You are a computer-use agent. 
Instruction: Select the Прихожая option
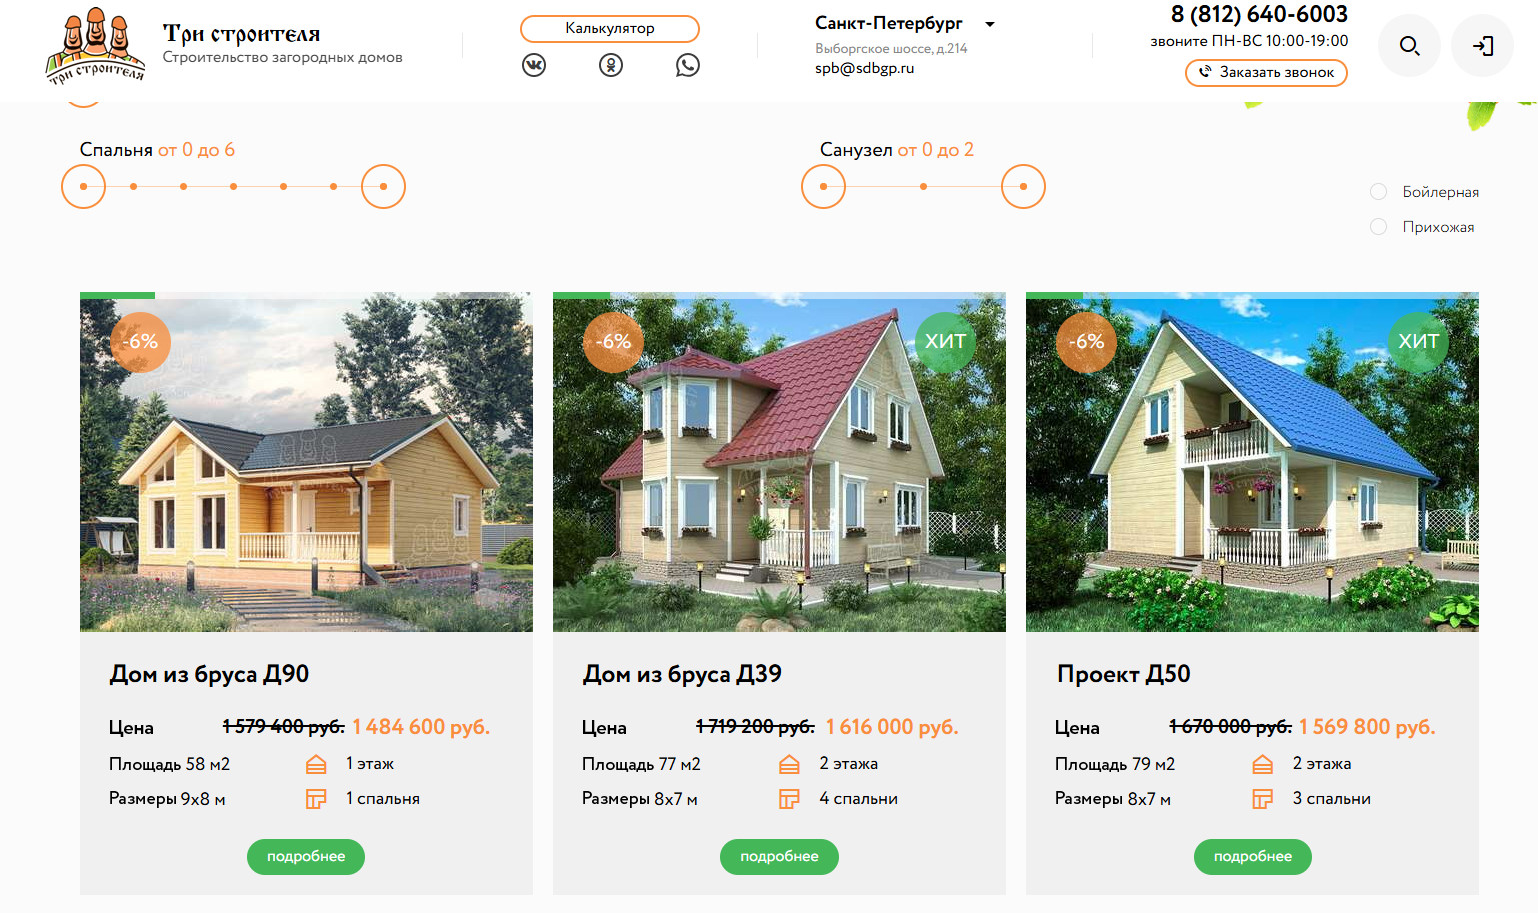[1422, 227]
